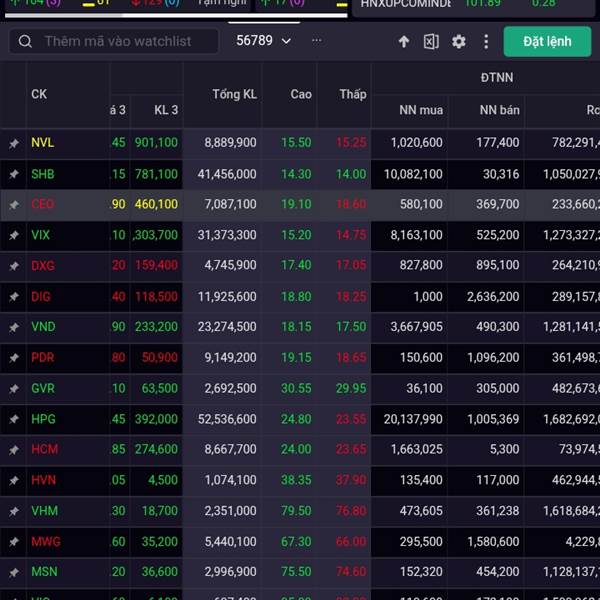Click VHM high price 79.50
This screenshot has width=600, height=600.
(296, 511)
